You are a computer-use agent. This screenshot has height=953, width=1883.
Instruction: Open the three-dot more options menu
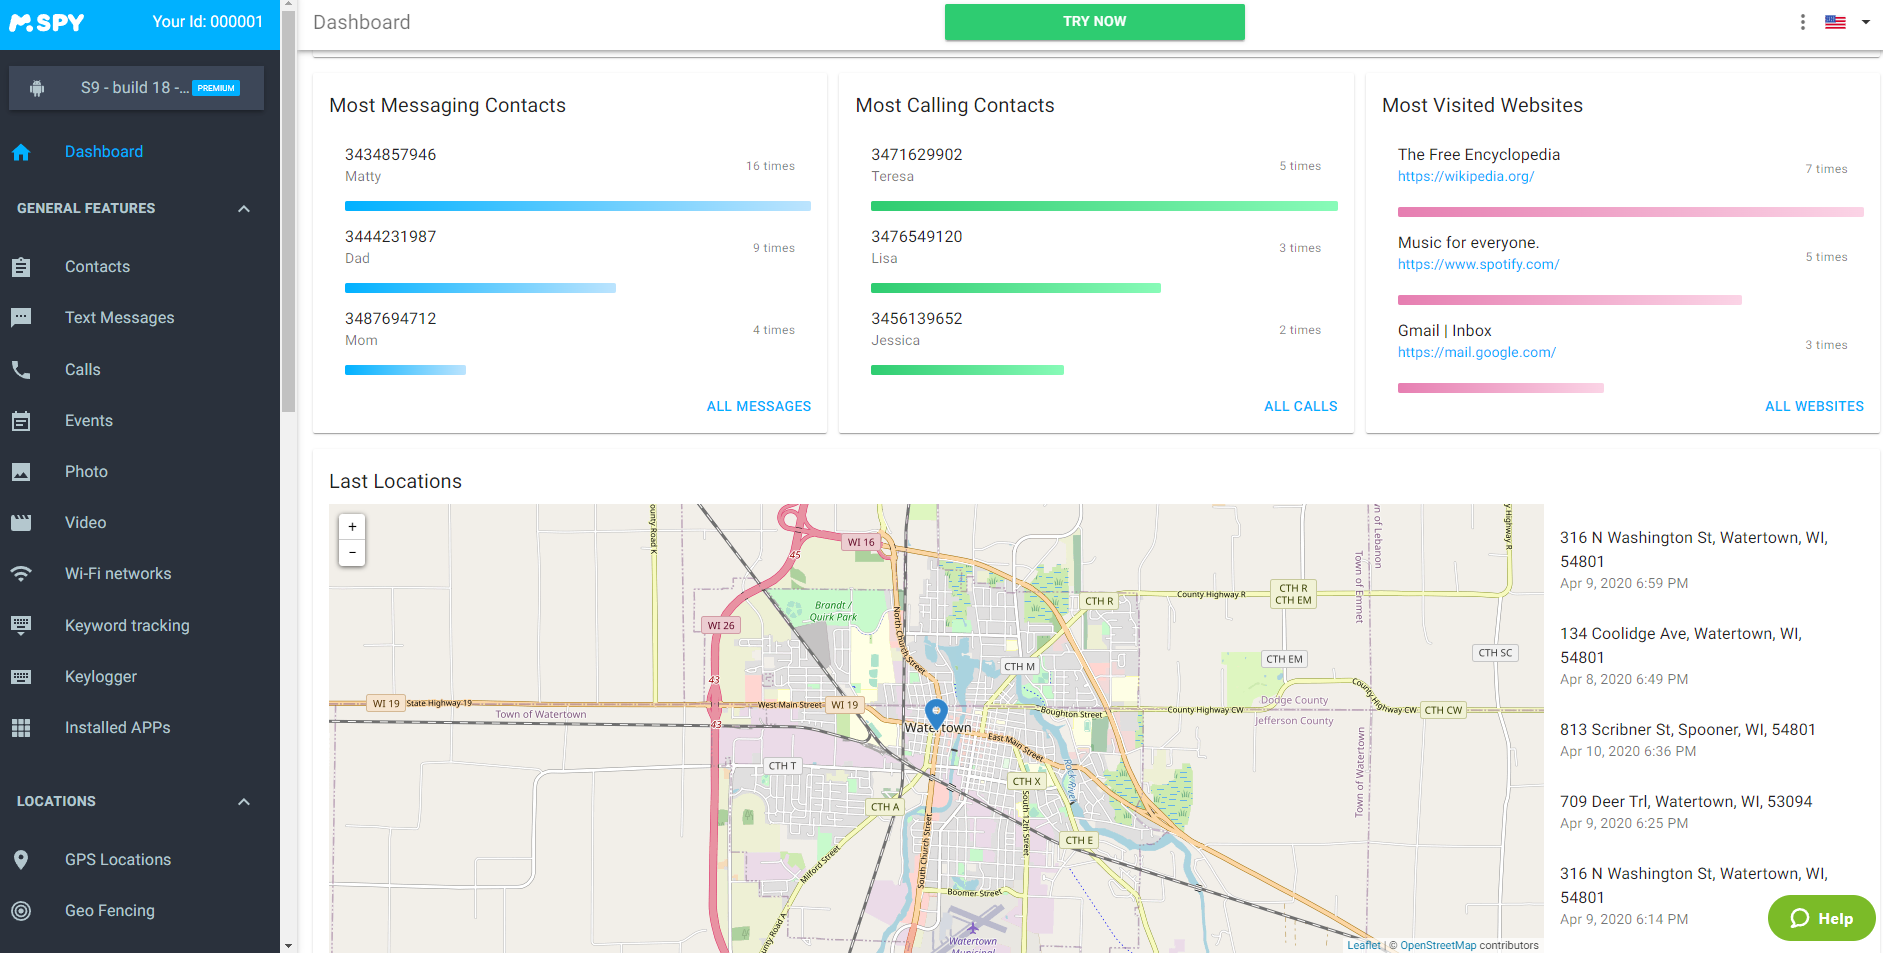coord(1803,22)
